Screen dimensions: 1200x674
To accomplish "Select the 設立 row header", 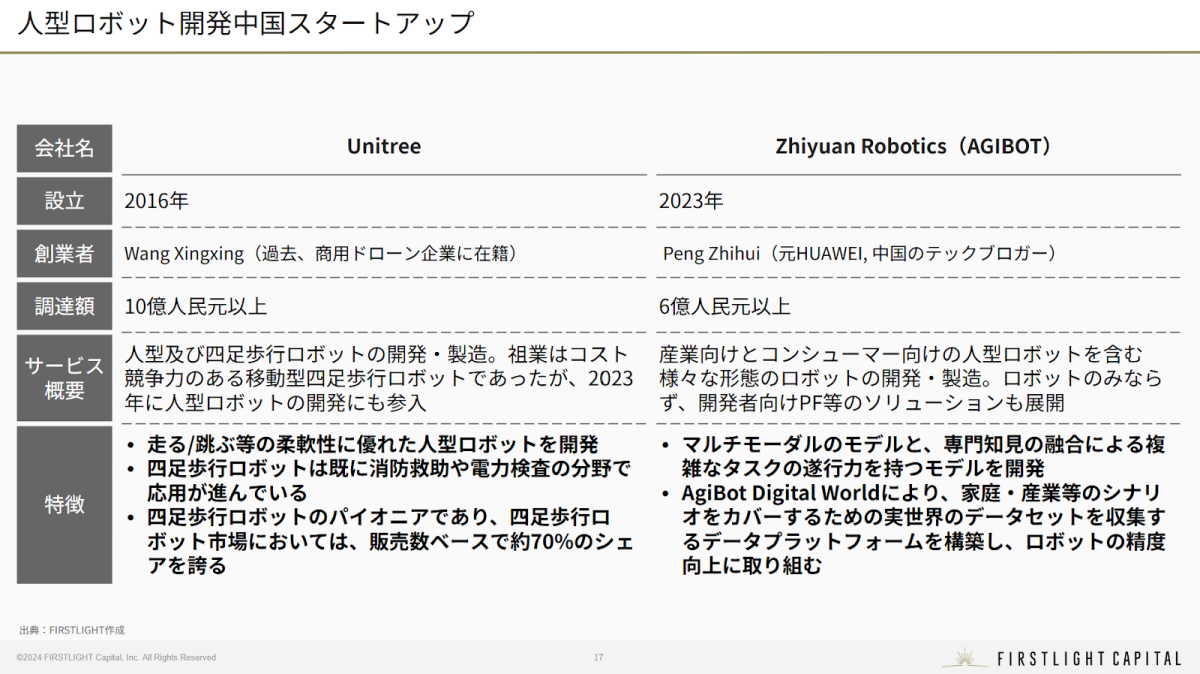I will pos(65,201).
